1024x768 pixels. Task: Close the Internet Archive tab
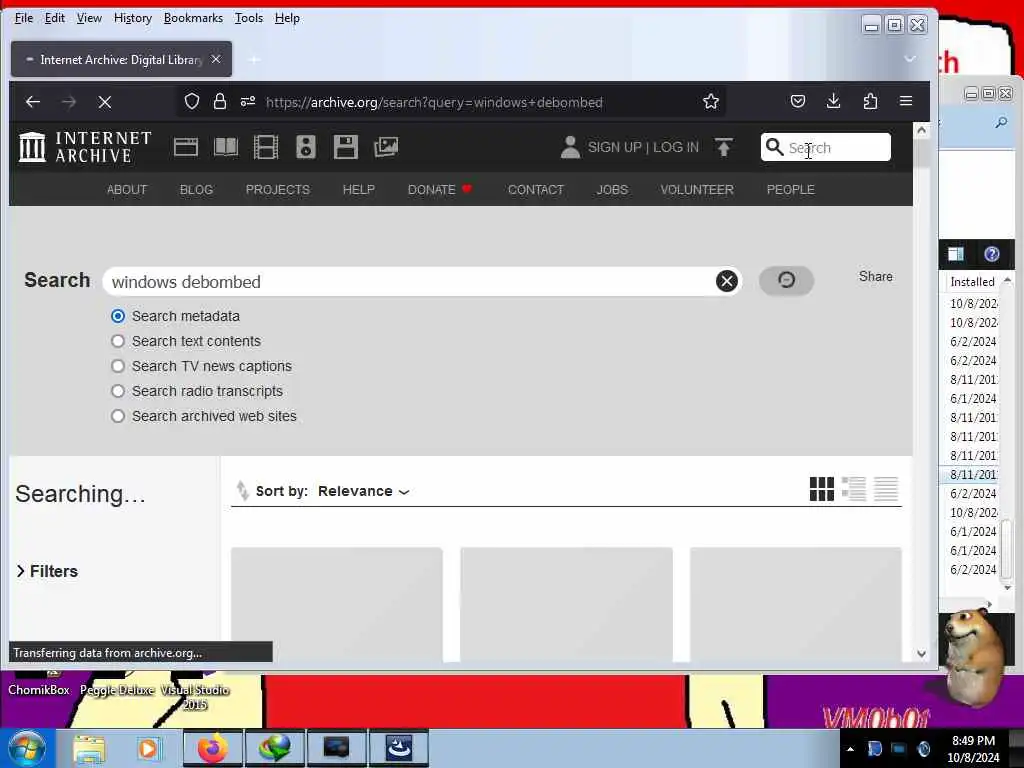click(216, 59)
